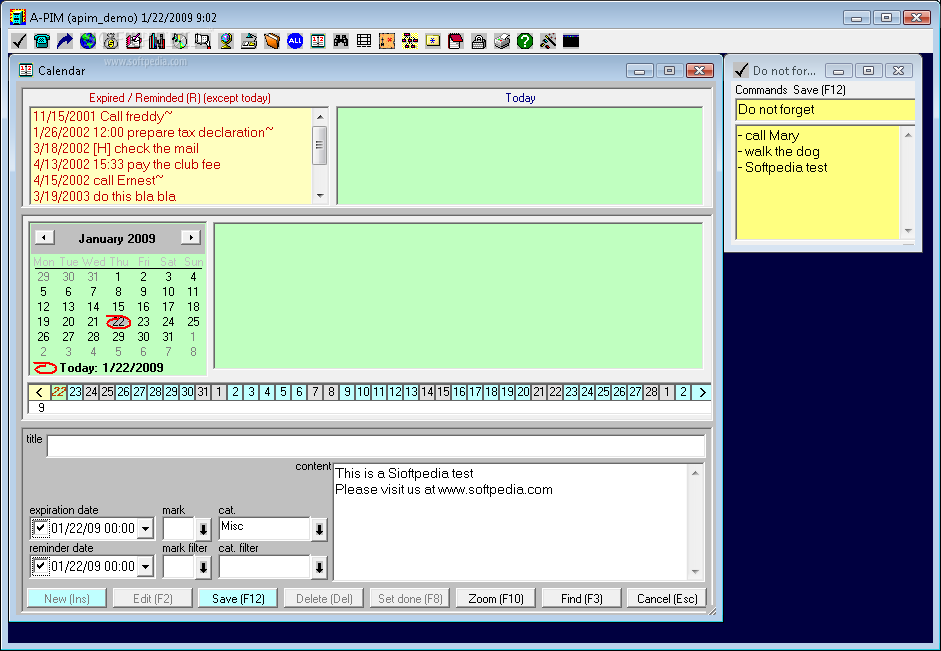Image resolution: width=941 pixels, height=651 pixels.
Task: Click the padlock toolbar icon
Action: (478, 41)
